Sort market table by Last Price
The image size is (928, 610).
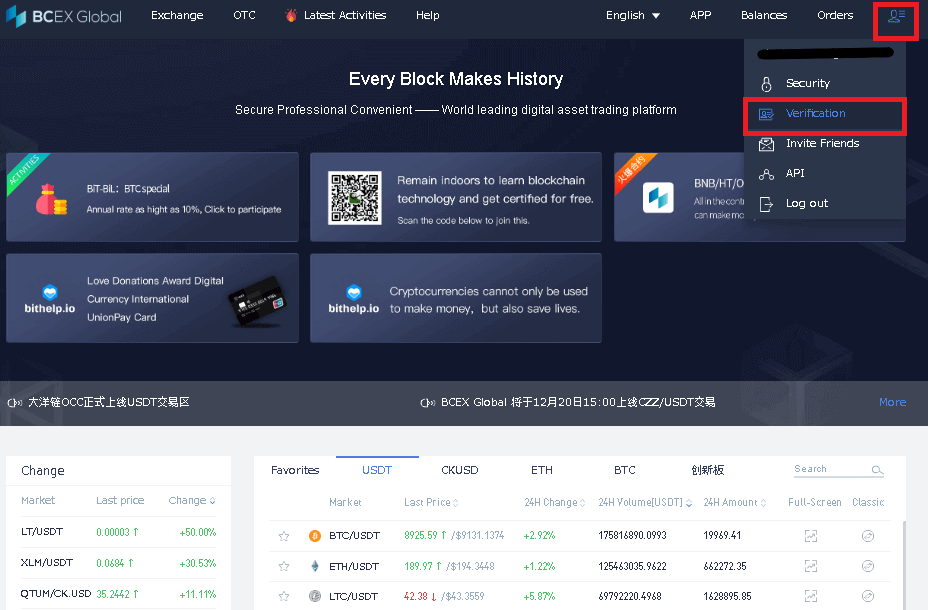(x=431, y=502)
